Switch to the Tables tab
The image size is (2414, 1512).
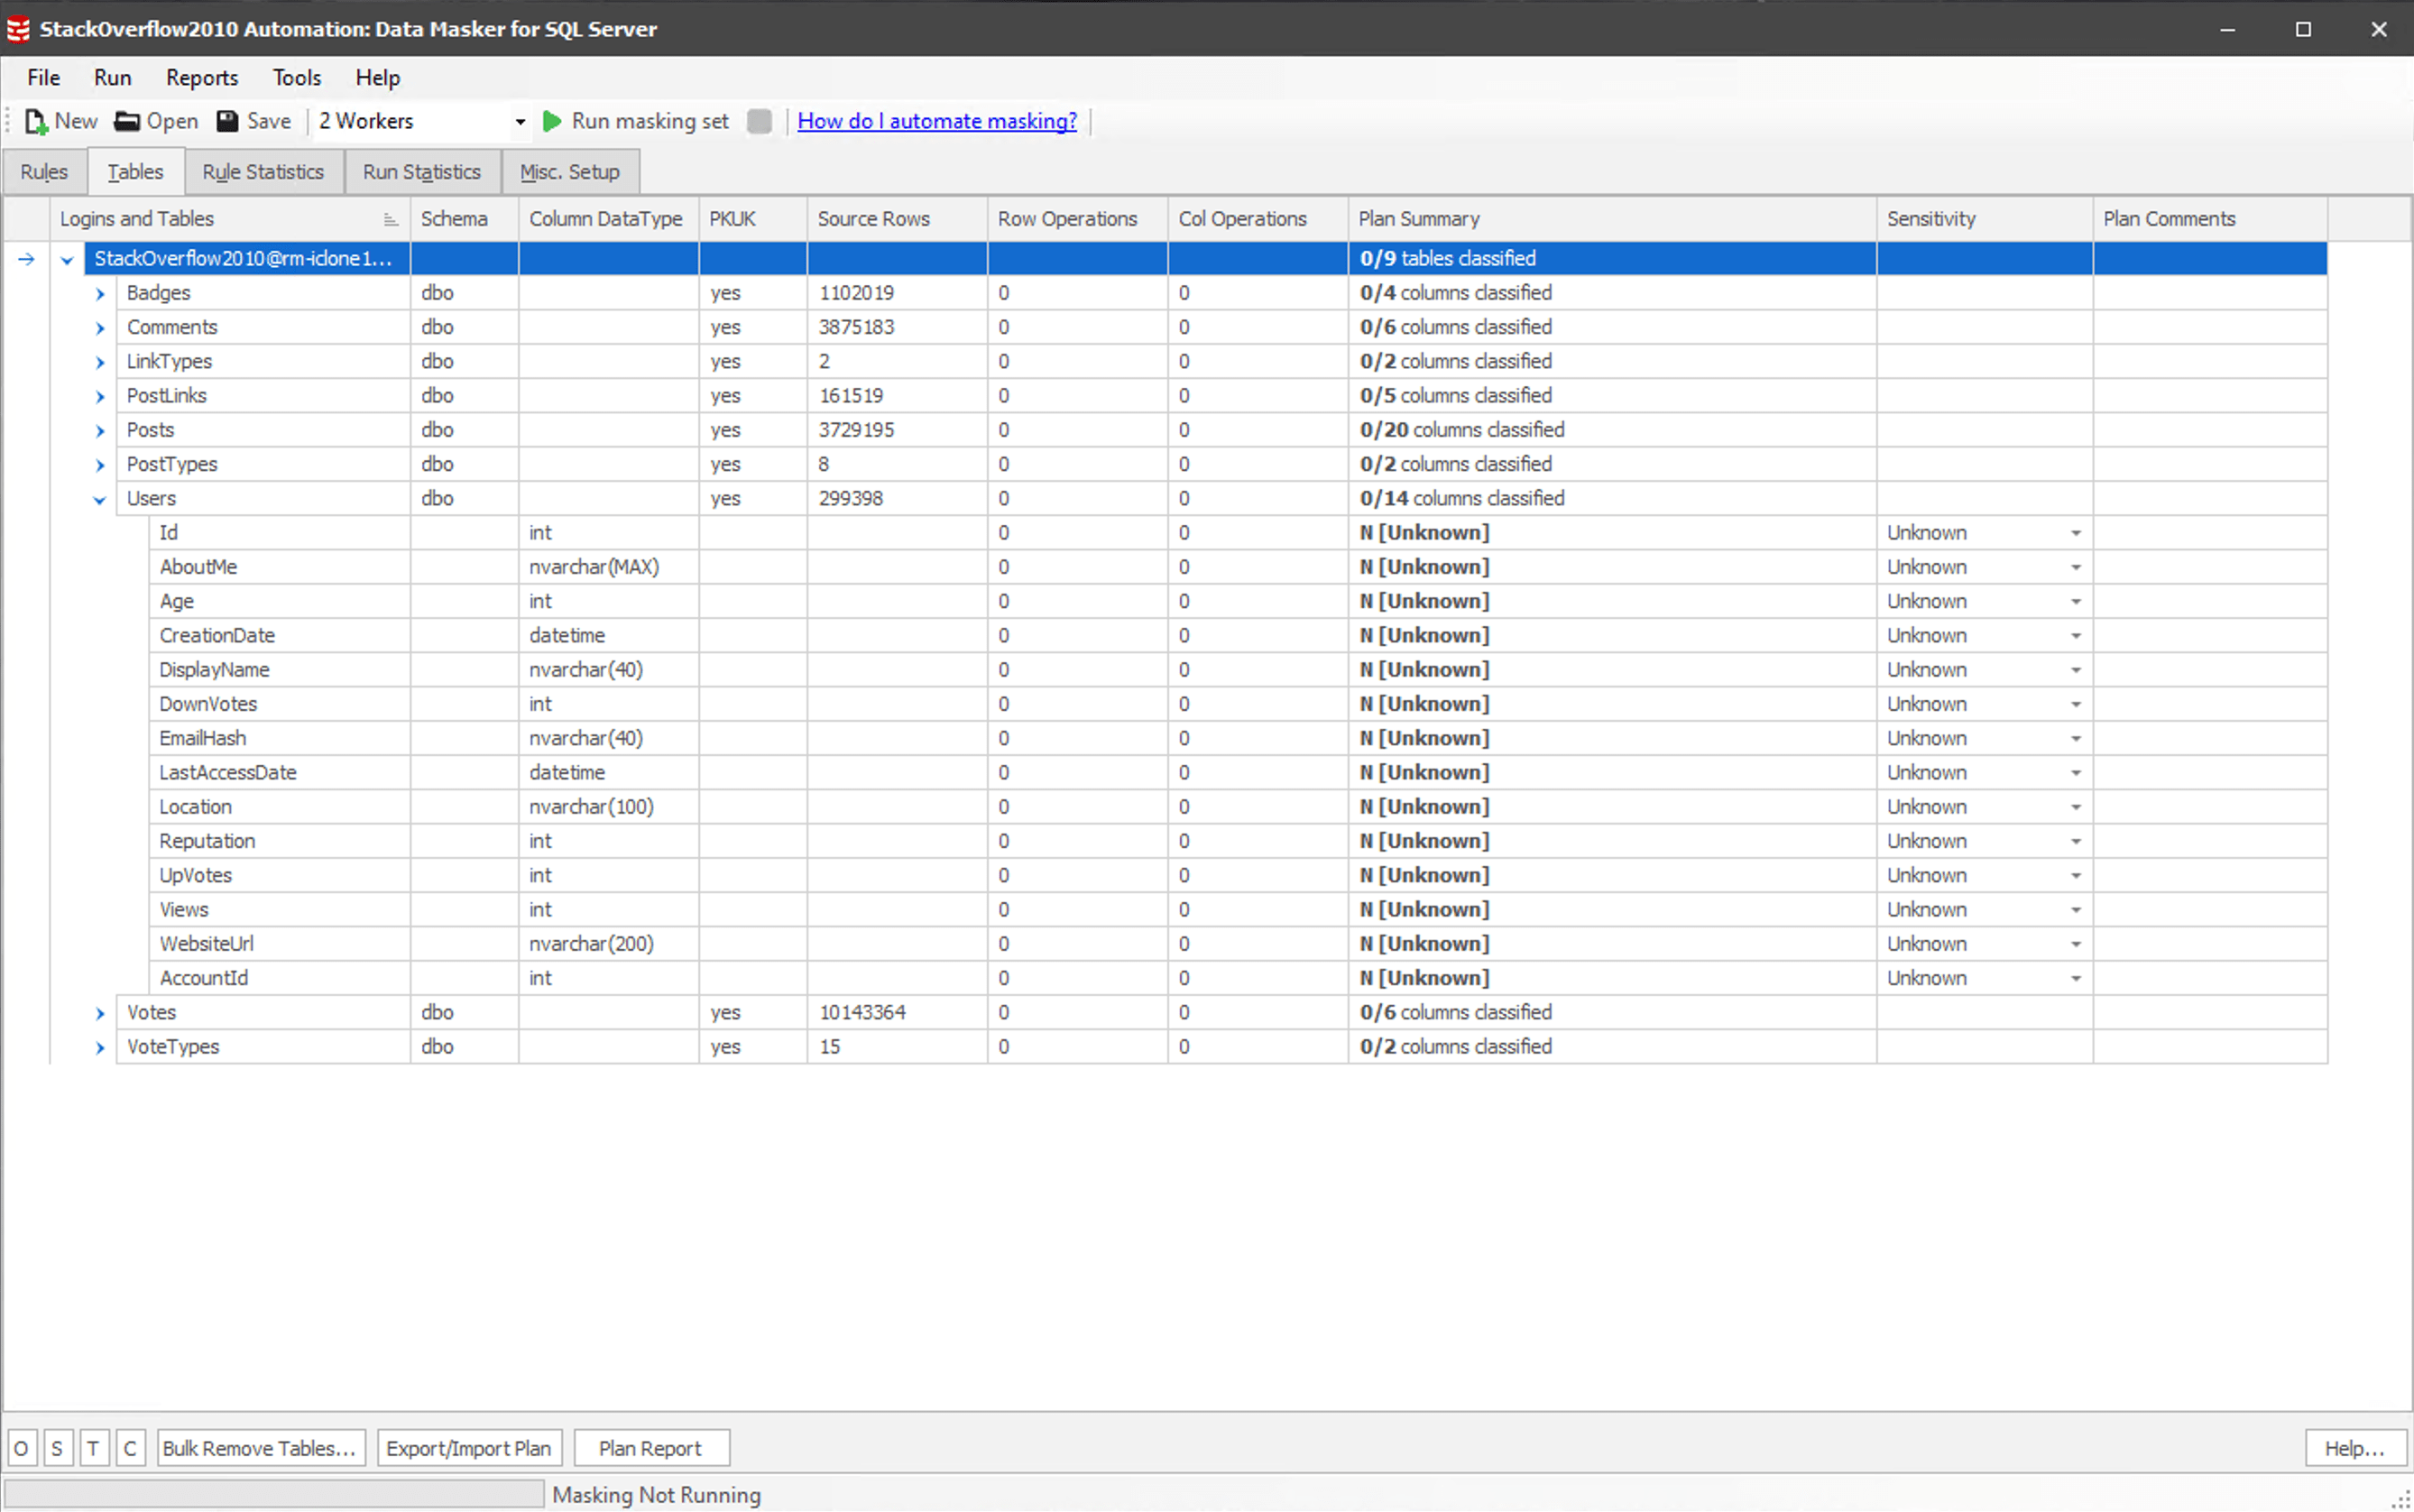[x=134, y=171]
